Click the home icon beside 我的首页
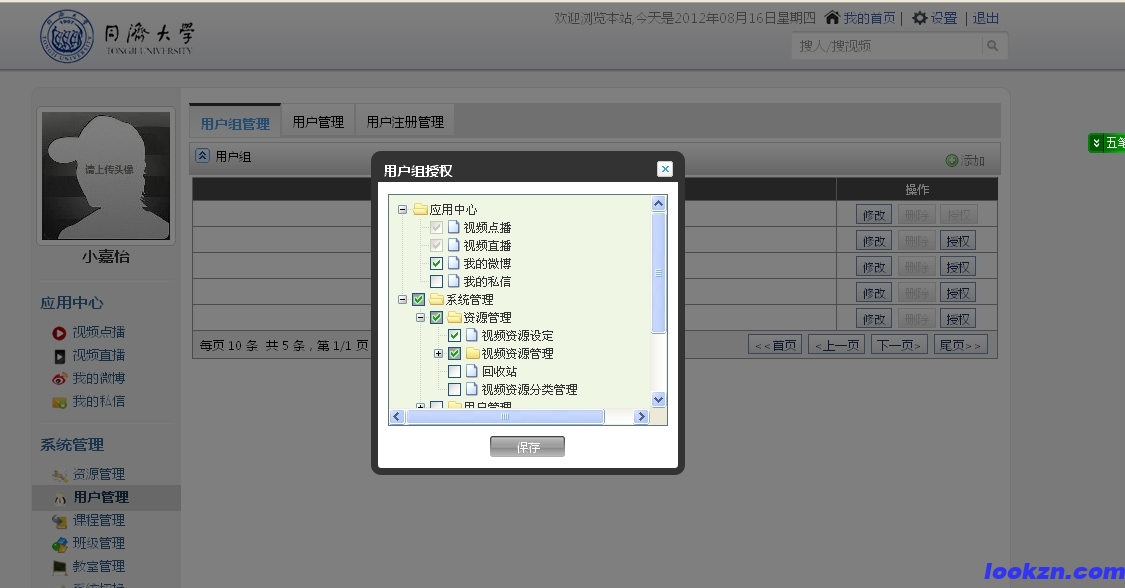Image resolution: width=1125 pixels, height=588 pixels. tap(832, 18)
